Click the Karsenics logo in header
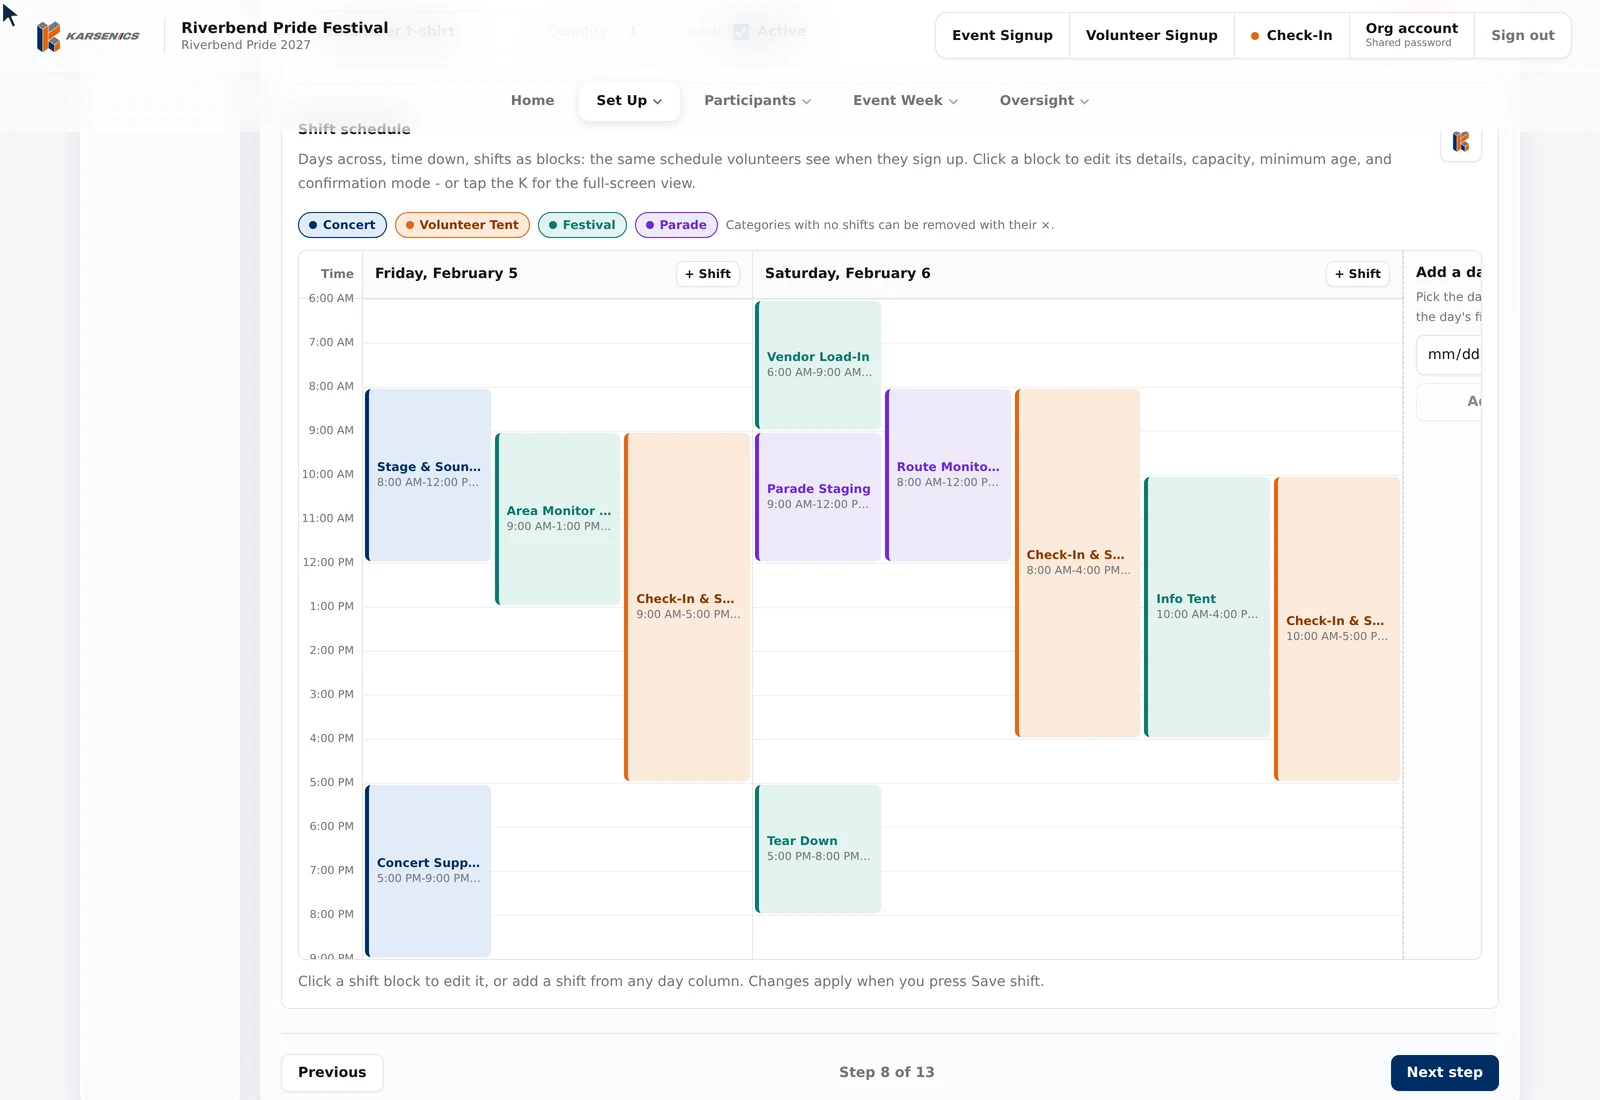The width and height of the screenshot is (1600, 1100). tap(88, 36)
